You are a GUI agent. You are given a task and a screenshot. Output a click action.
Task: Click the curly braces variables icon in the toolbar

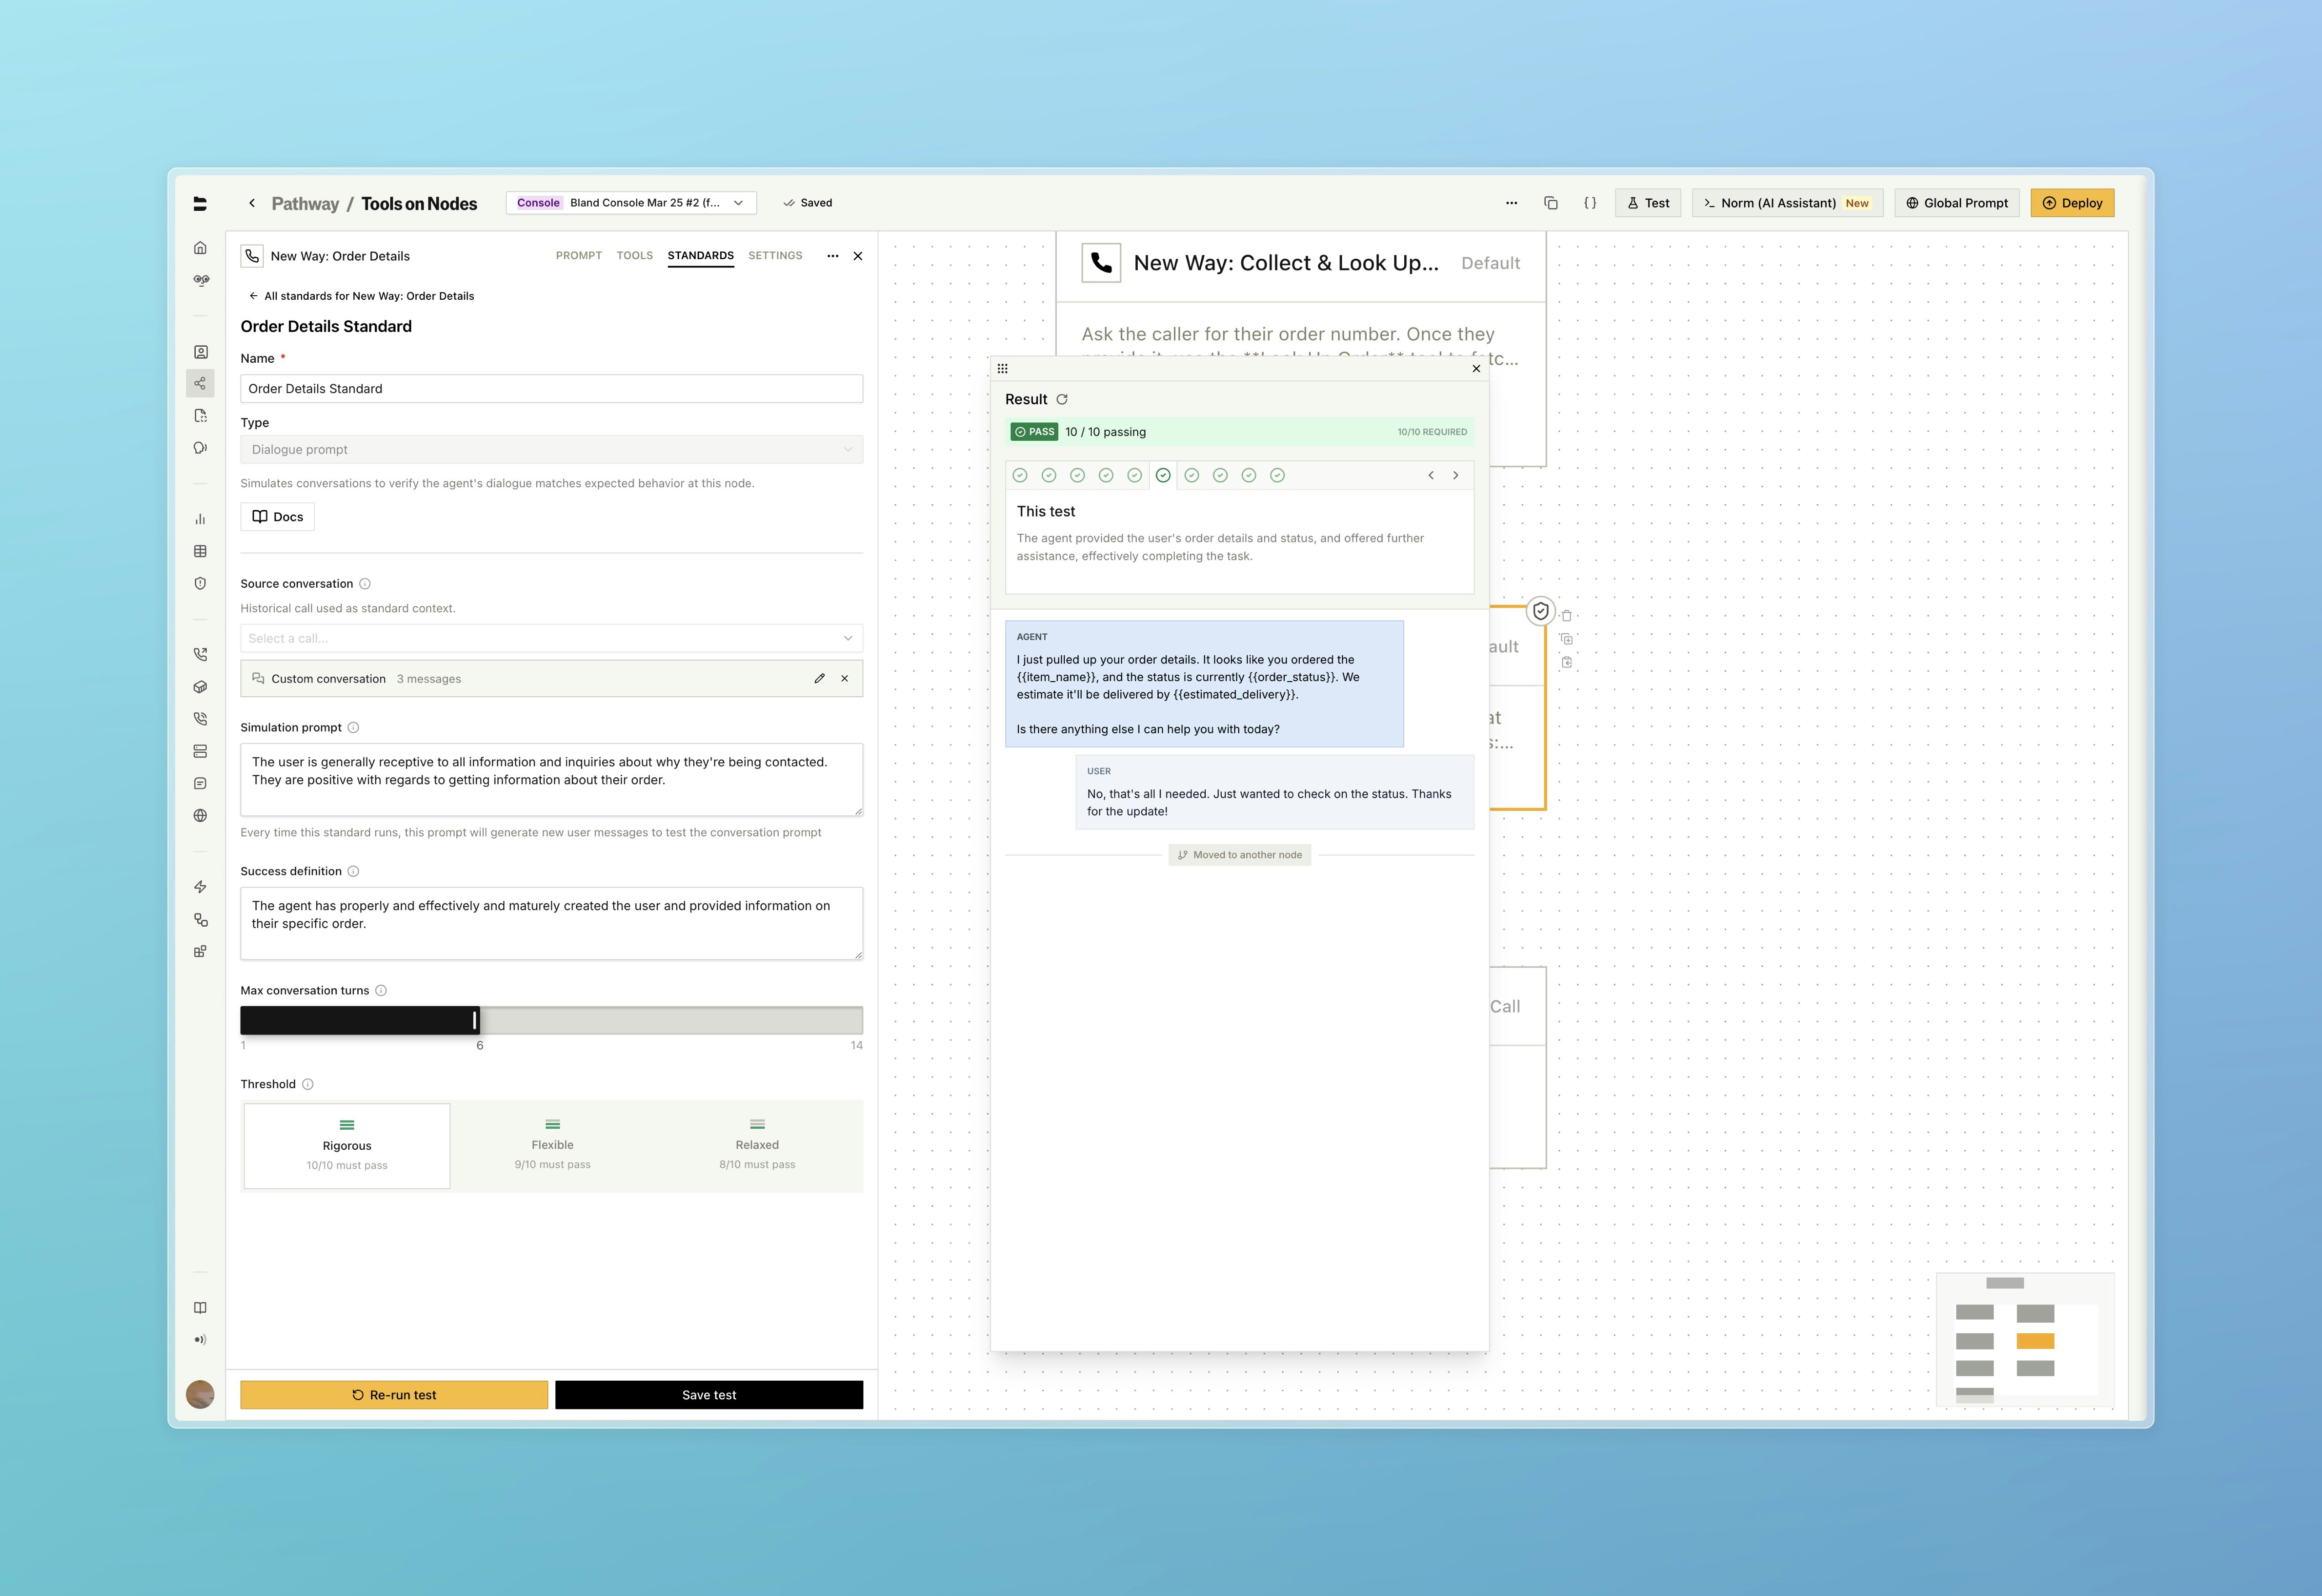pos(1590,202)
